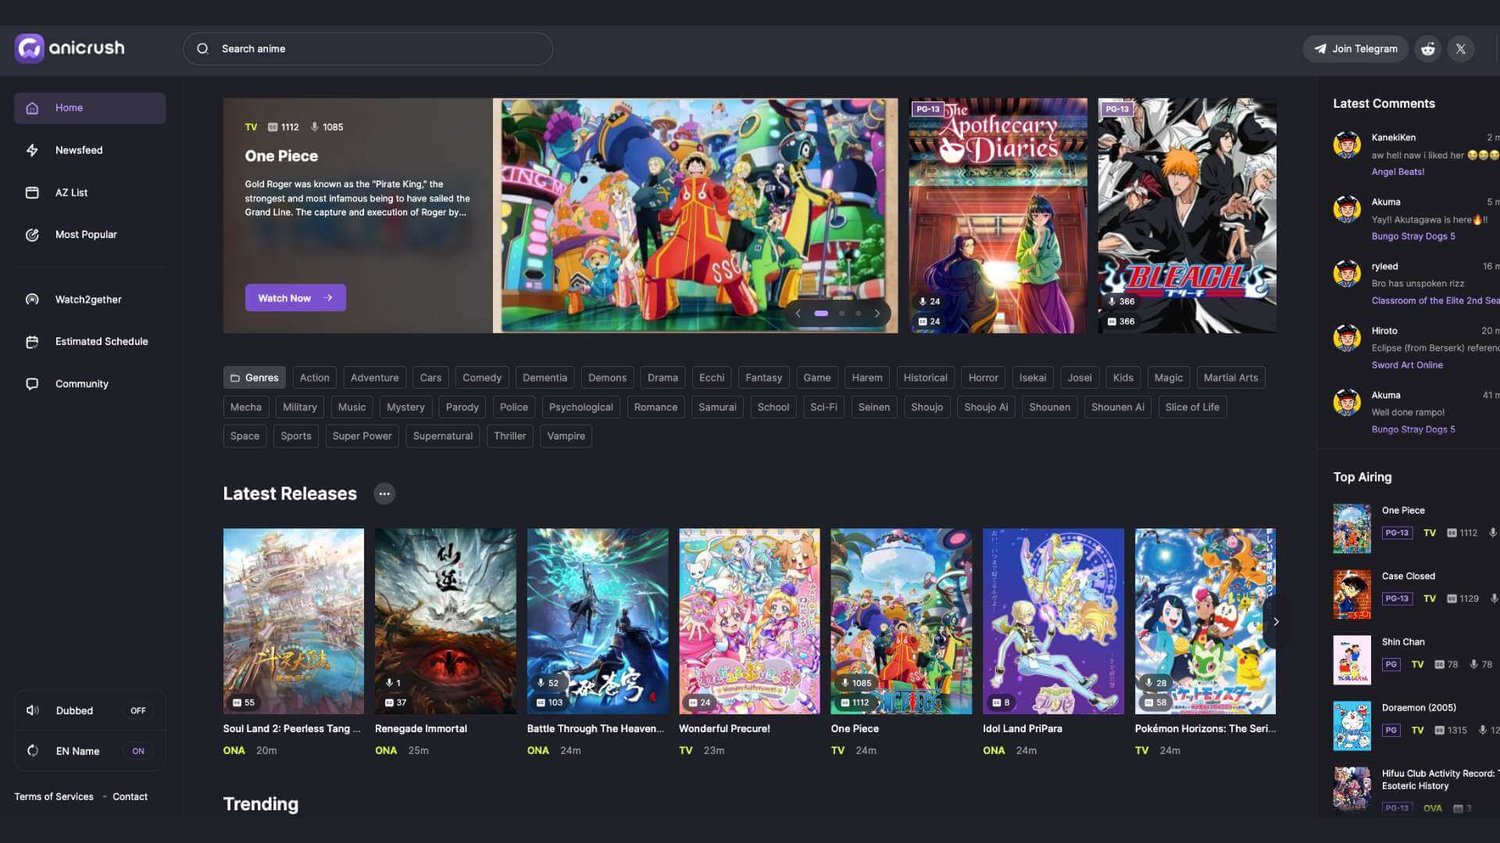Select the Action genre tag
The height and width of the screenshot is (843, 1500).
tap(314, 378)
